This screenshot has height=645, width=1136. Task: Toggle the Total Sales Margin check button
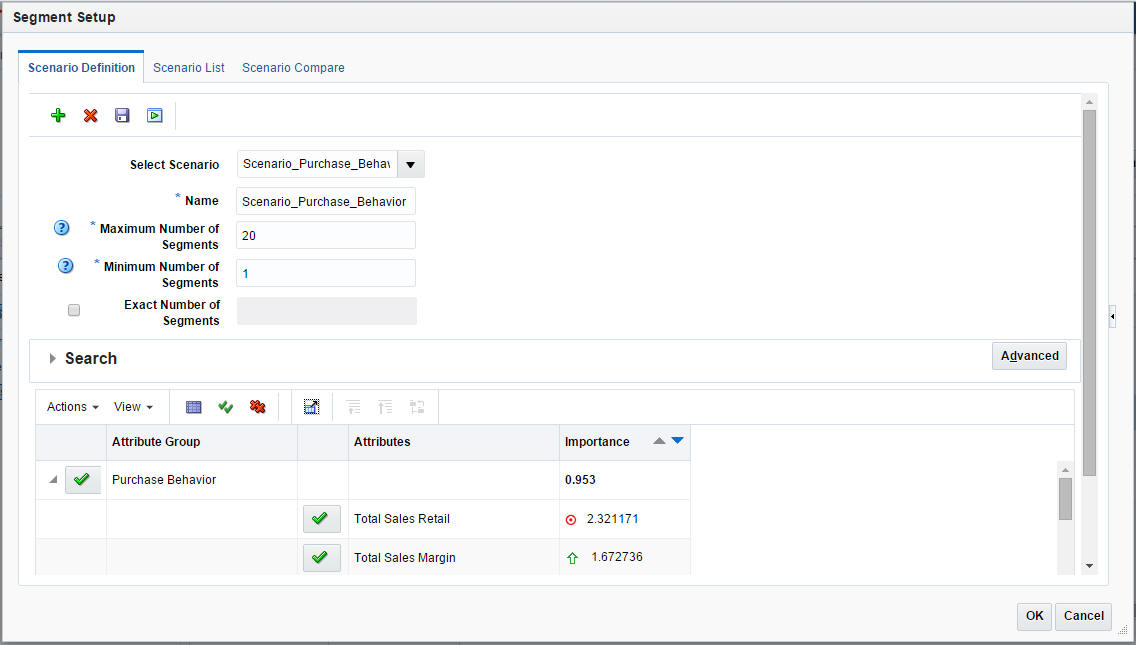(322, 558)
